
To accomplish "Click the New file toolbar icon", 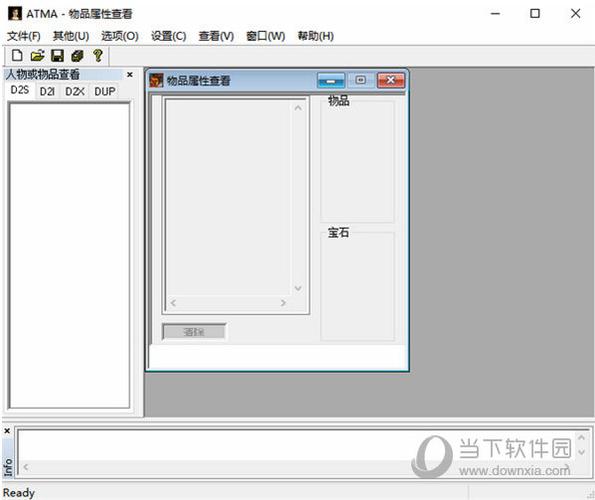I will tap(17, 56).
